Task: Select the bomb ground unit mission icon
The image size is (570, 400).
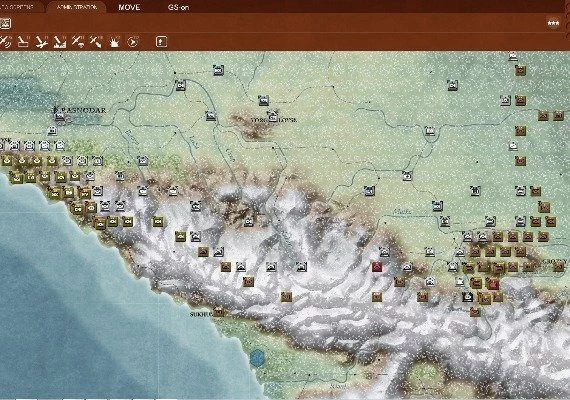Action: [23, 42]
